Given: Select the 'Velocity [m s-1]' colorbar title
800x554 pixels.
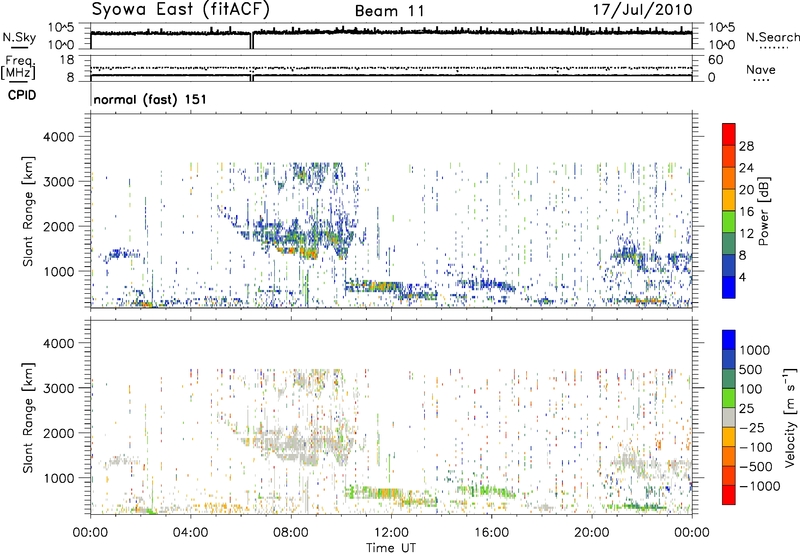Looking at the screenshot, I should point(790,417).
